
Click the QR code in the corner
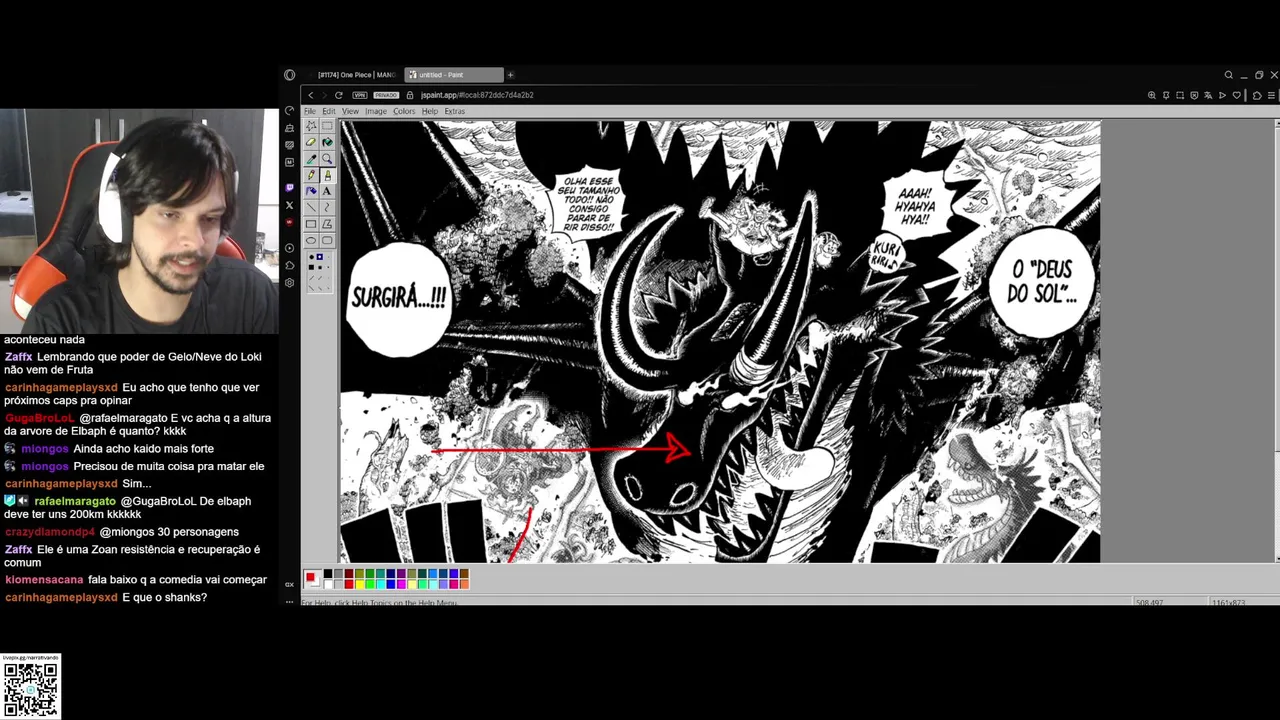(31, 690)
